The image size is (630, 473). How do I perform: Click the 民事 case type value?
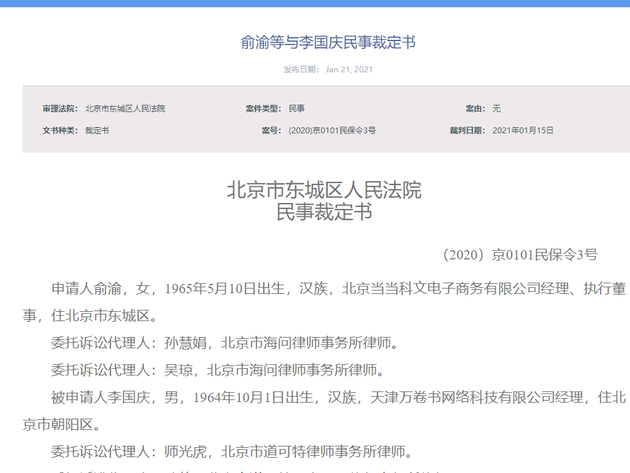click(x=297, y=107)
